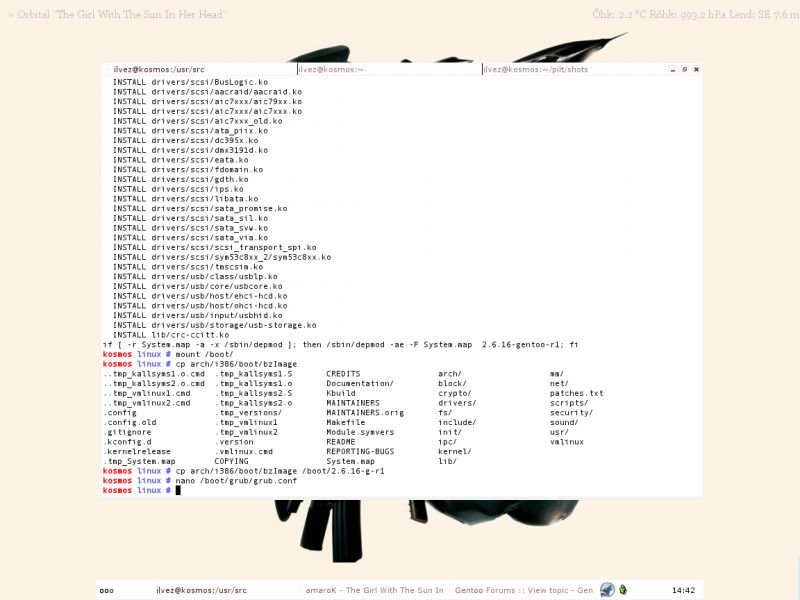Click 'INSTALL drivers/usb/class/usblp.ko' line

[x=195, y=277]
